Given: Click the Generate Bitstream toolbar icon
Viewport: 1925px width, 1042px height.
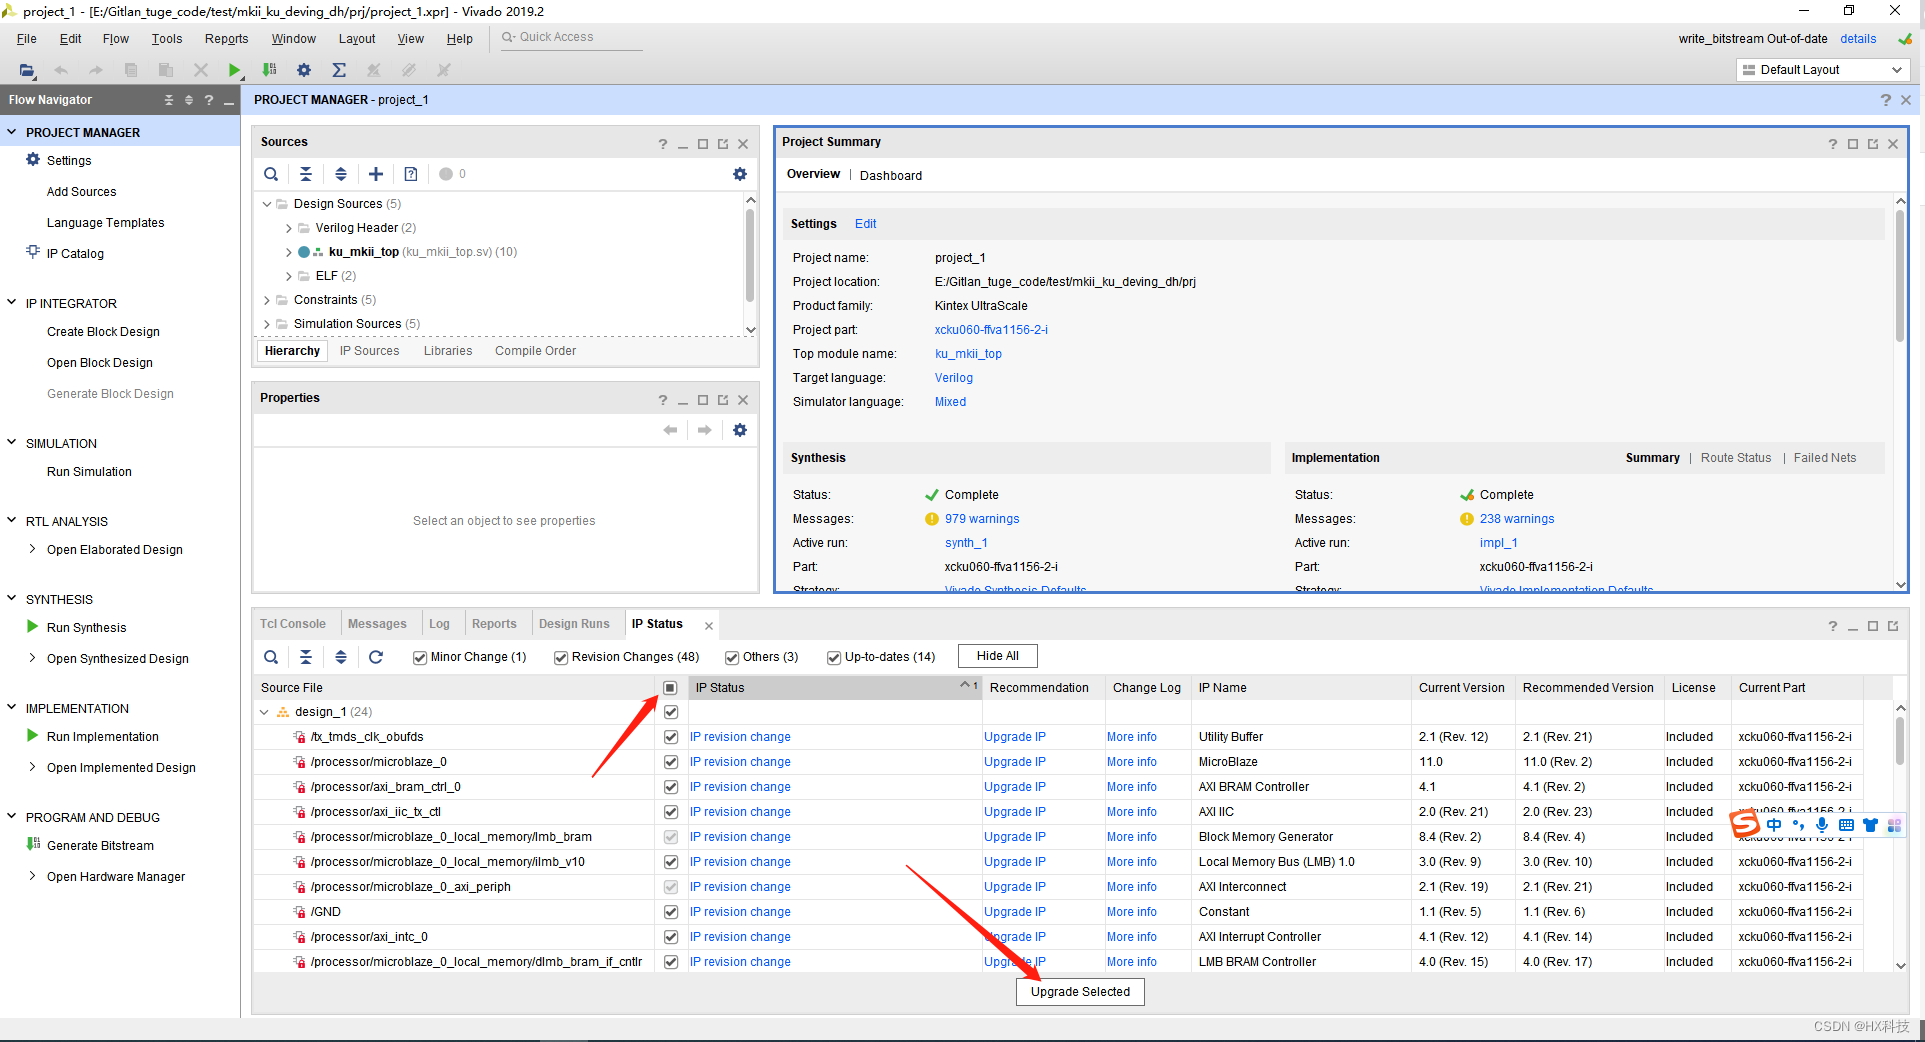Looking at the screenshot, I should (269, 70).
